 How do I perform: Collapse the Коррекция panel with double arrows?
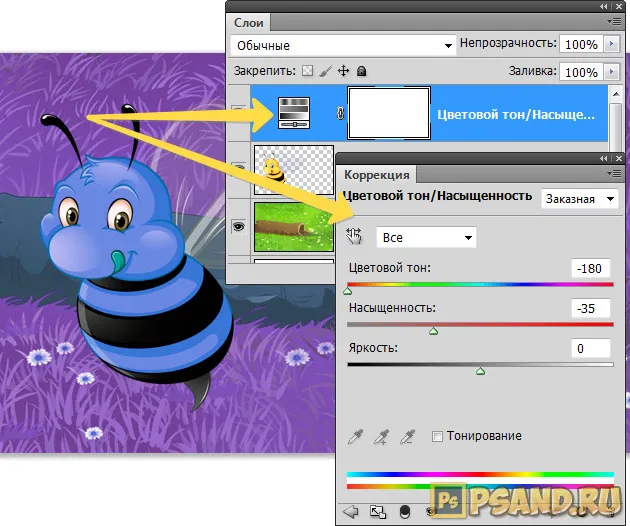coord(603,159)
